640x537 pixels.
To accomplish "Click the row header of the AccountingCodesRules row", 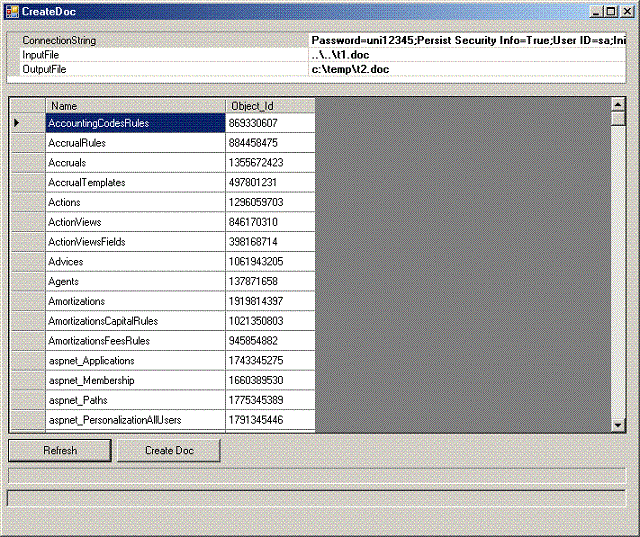I will point(28,123).
